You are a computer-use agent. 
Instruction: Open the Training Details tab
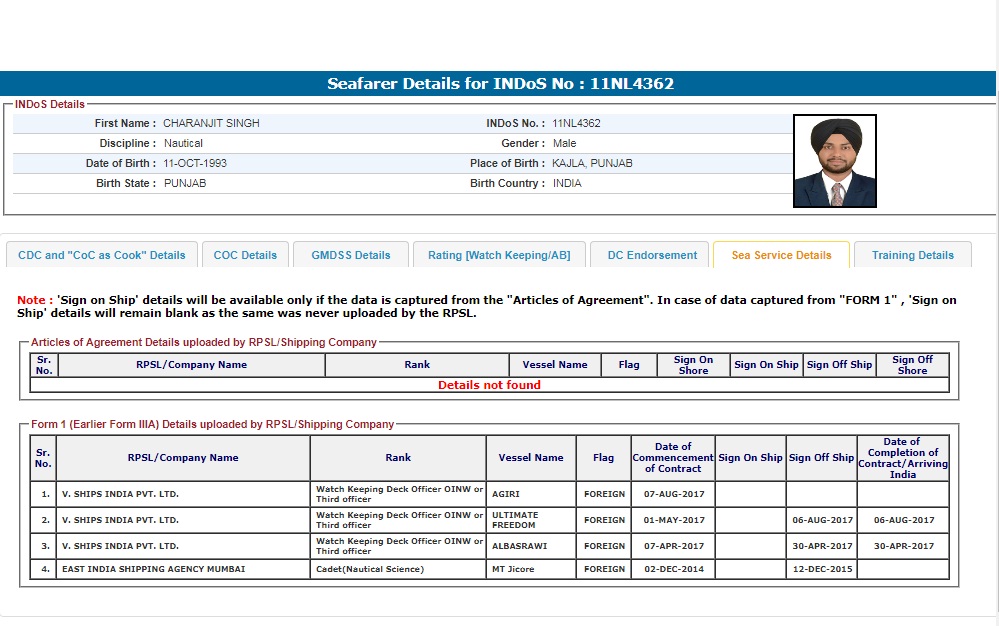(912, 255)
